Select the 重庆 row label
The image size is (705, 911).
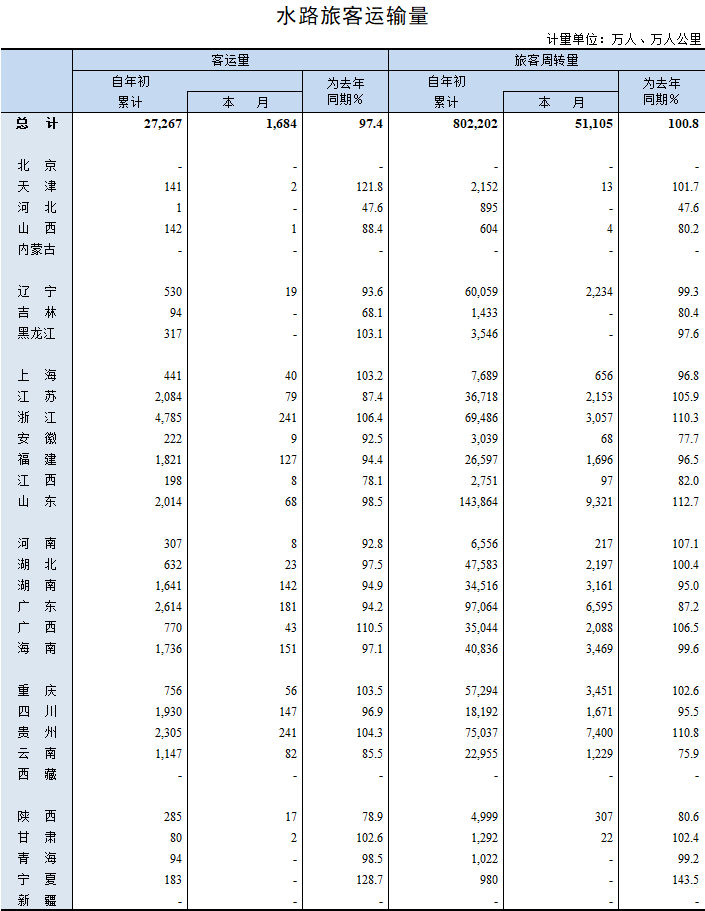click(36, 691)
